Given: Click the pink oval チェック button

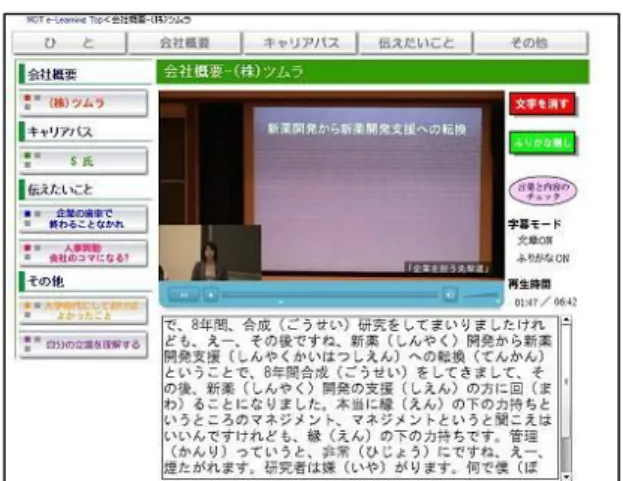Looking at the screenshot, I should (x=543, y=191).
